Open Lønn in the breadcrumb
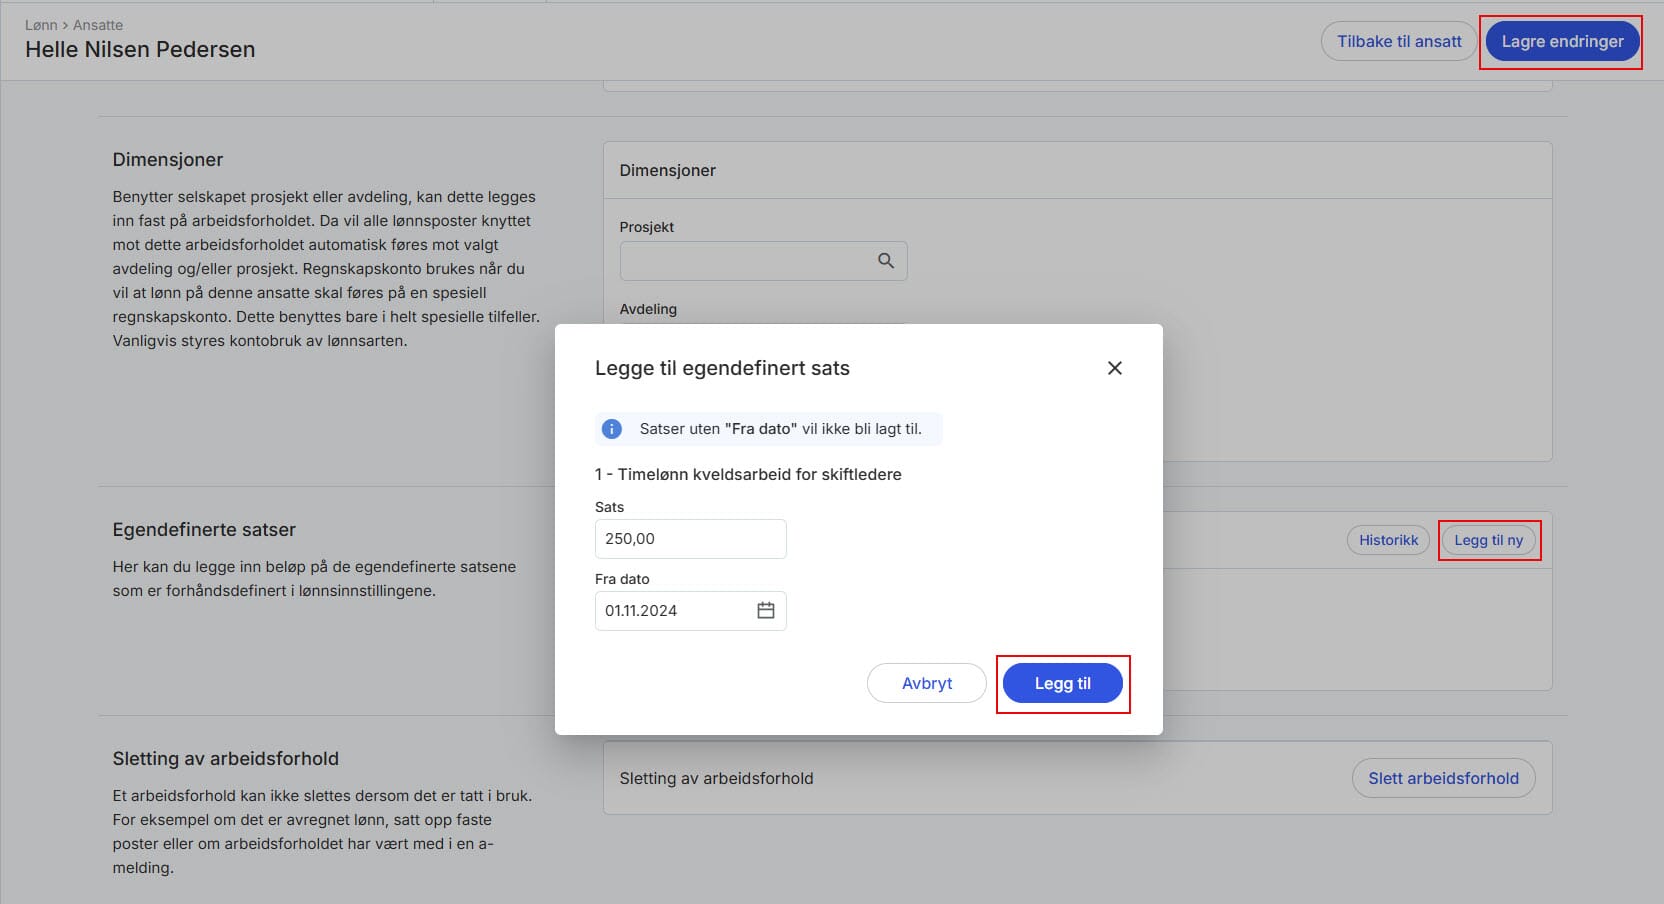 point(41,25)
